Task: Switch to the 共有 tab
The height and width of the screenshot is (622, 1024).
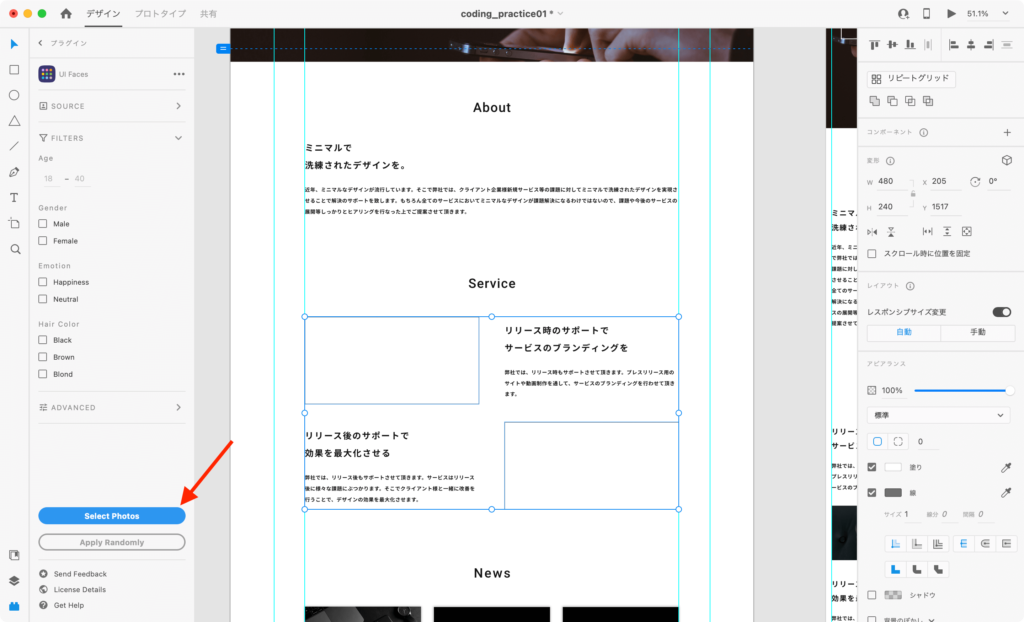Action: [x=208, y=14]
